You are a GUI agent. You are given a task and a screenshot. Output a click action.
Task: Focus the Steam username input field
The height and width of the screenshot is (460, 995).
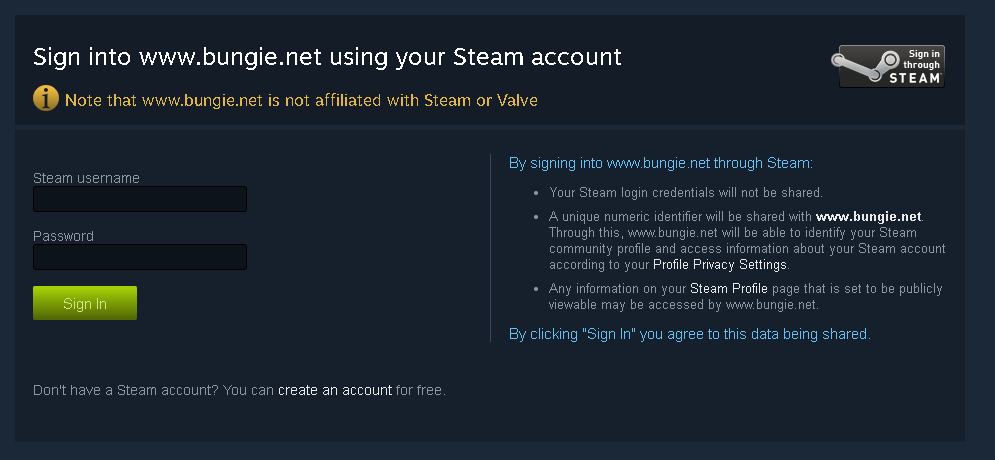[x=140, y=199]
